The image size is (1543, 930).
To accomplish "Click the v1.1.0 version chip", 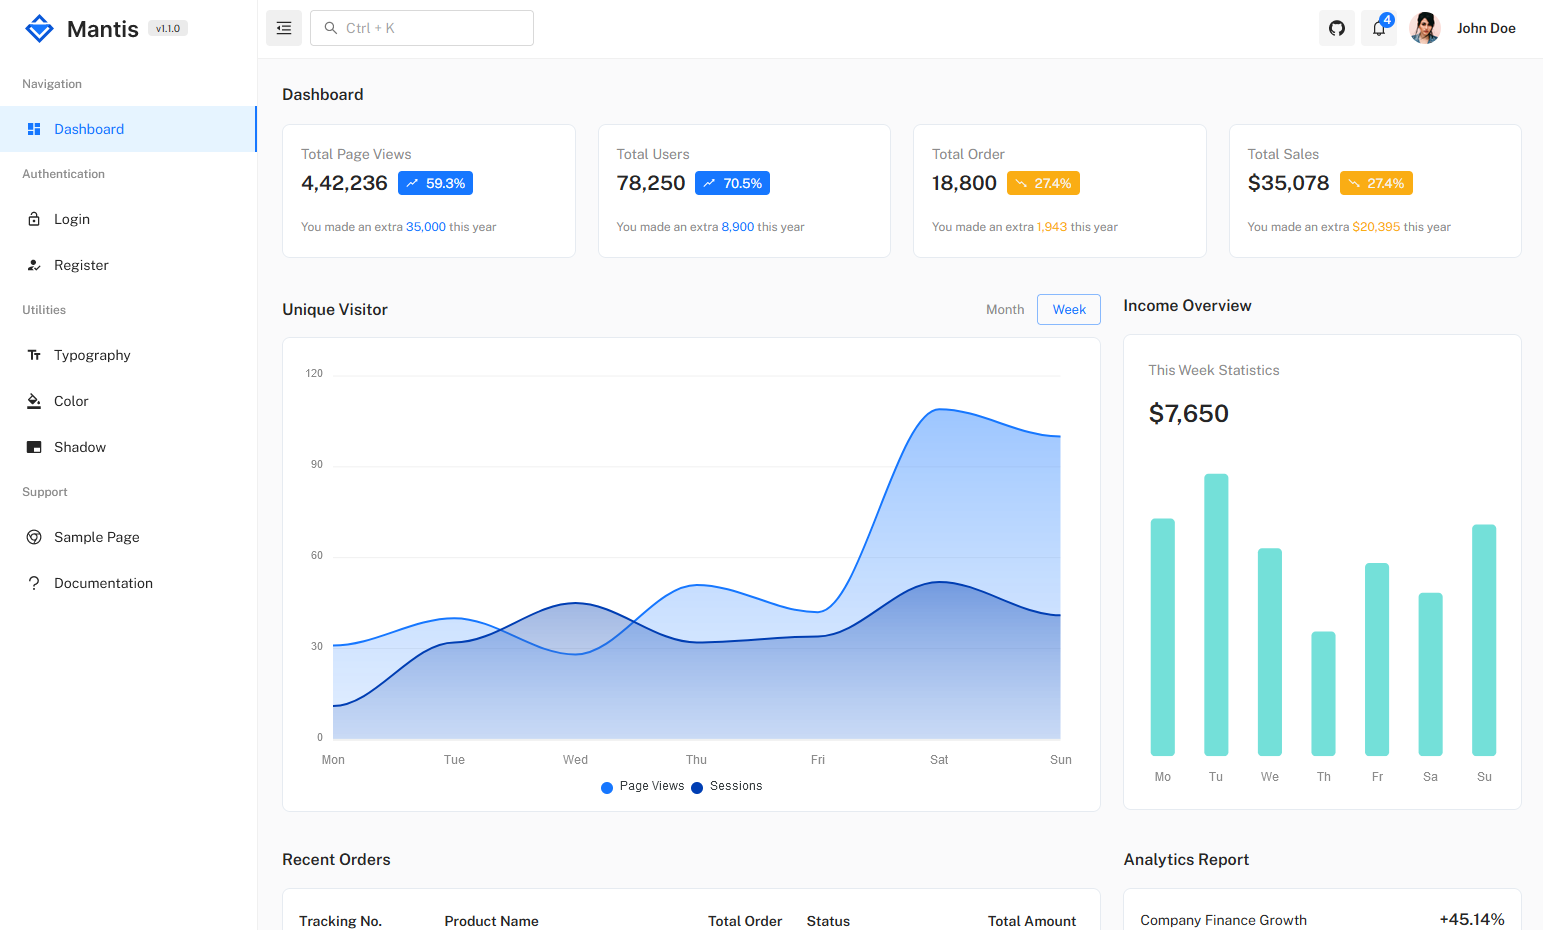I will (x=168, y=28).
